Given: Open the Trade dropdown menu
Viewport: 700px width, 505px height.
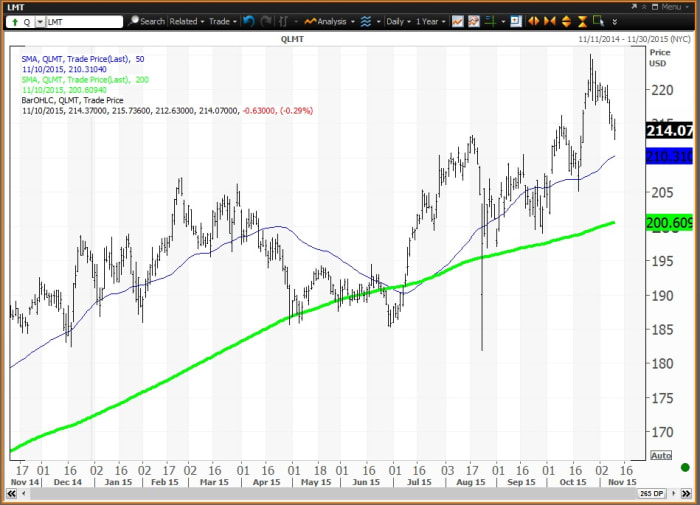Looking at the screenshot, I should click(x=222, y=21).
